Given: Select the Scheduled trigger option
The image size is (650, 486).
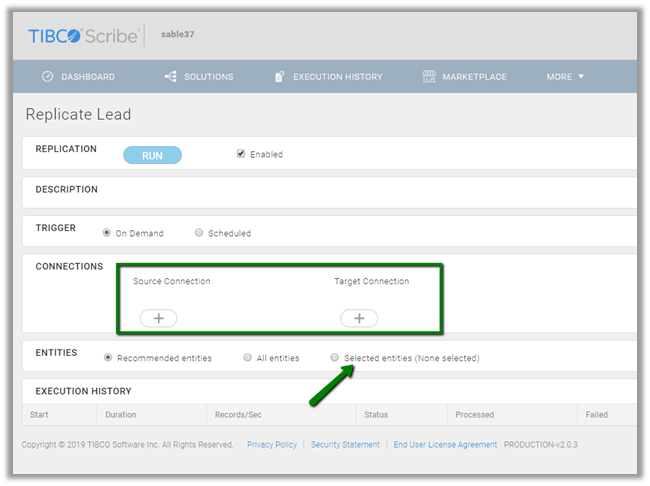Looking at the screenshot, I should (x=199, y=233).
